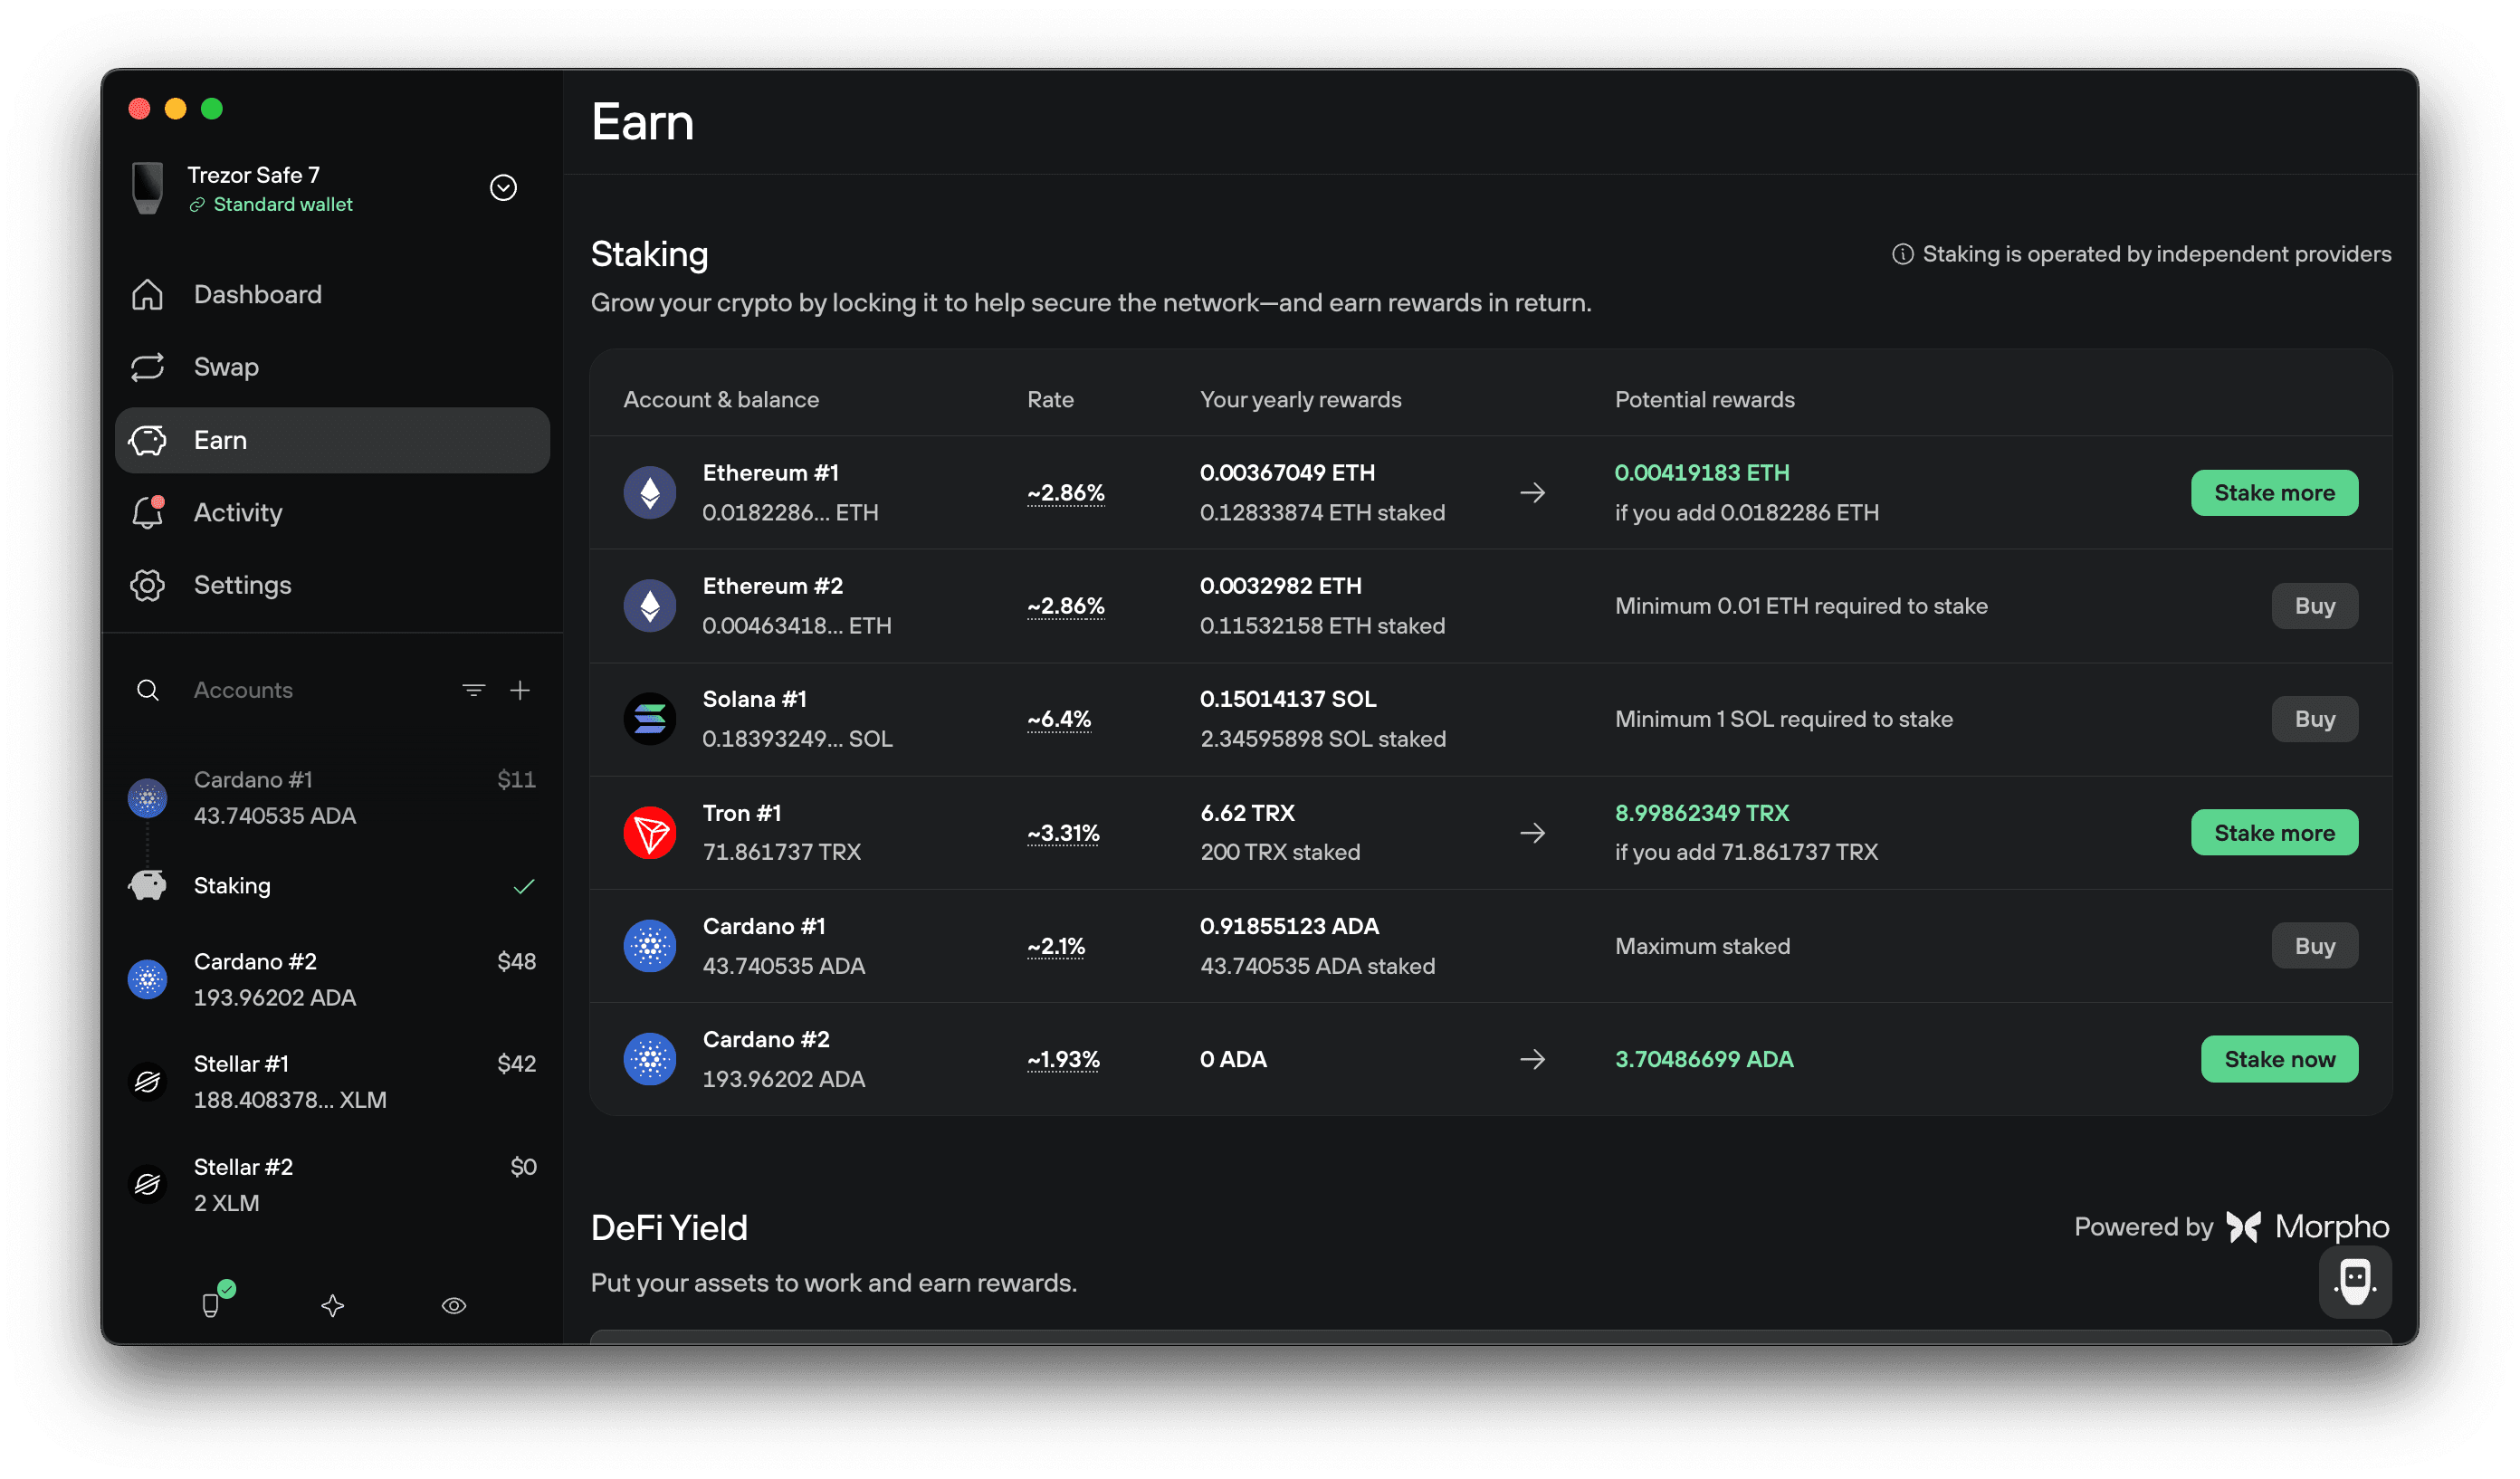This screenshot has height=1479, width=2520.
Task: Click the accounts search magnifier icon
Action: 148,690
